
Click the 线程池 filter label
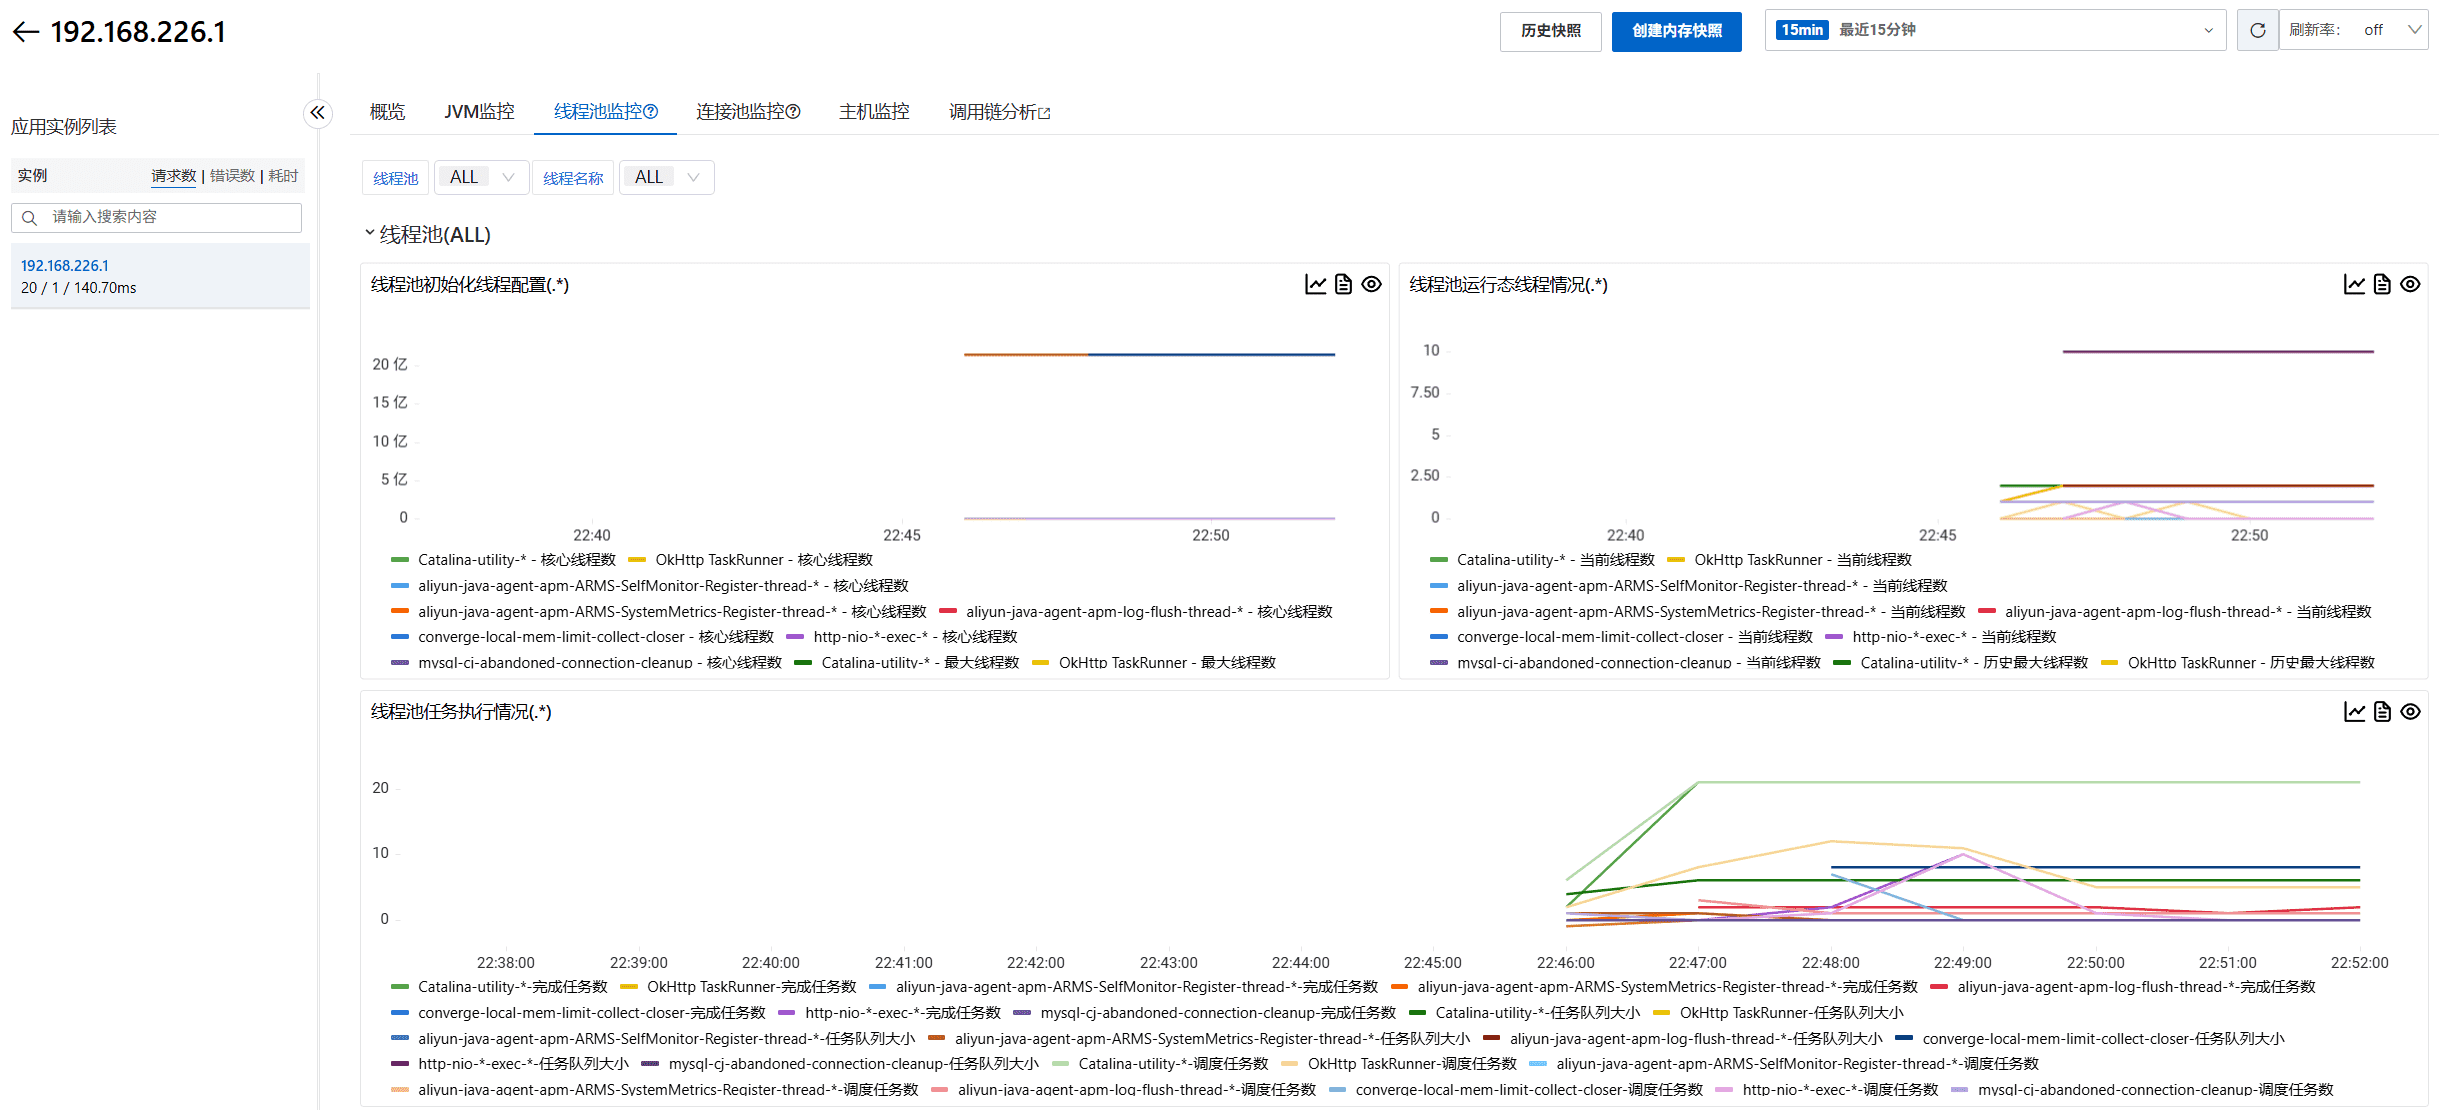coord(395,178)
